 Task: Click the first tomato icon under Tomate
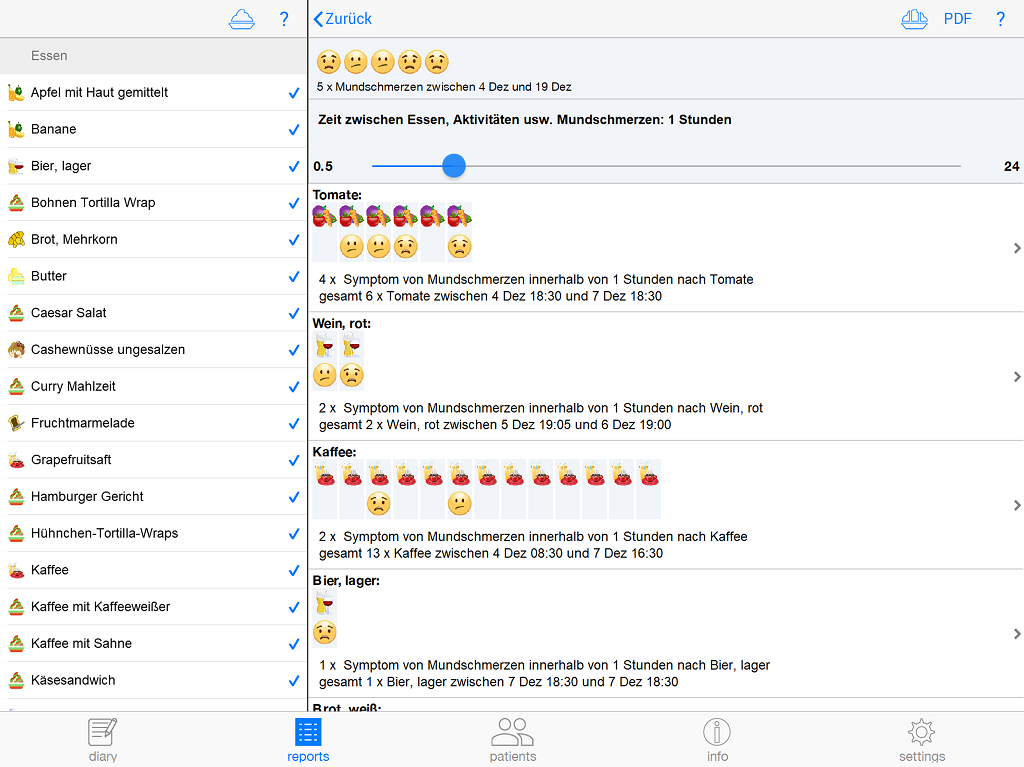325,216
